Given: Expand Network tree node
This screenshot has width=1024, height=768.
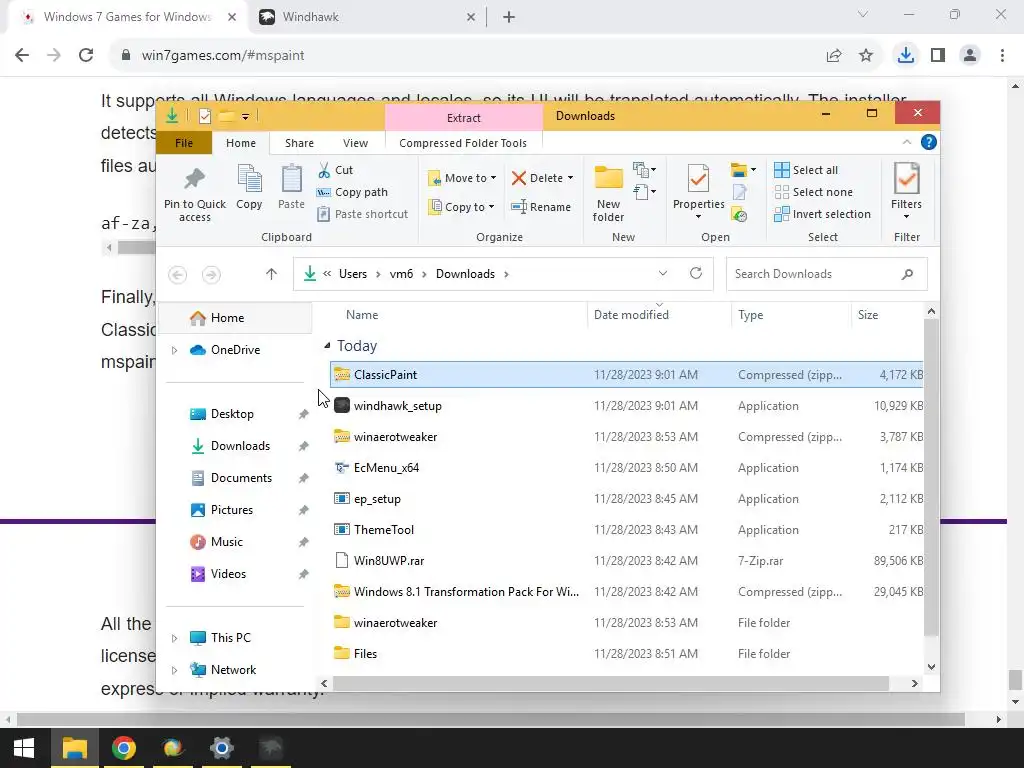Looking at the screenshot, I should [x=174, y=670].
